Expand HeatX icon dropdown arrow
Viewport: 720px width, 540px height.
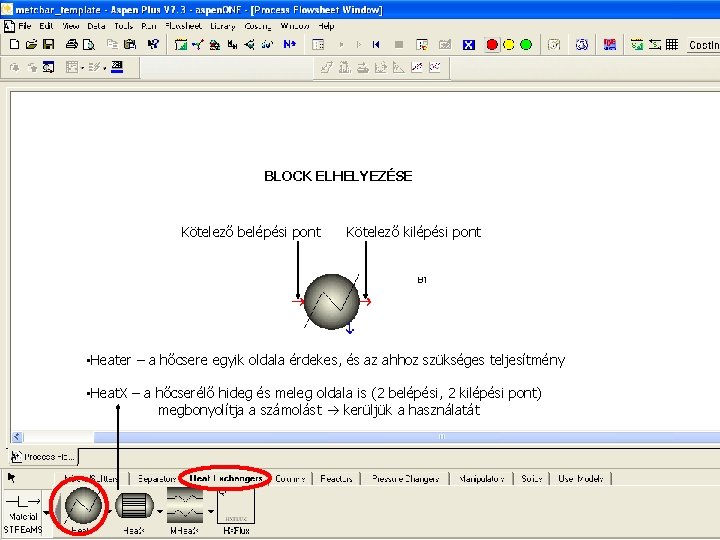[159, 511]
